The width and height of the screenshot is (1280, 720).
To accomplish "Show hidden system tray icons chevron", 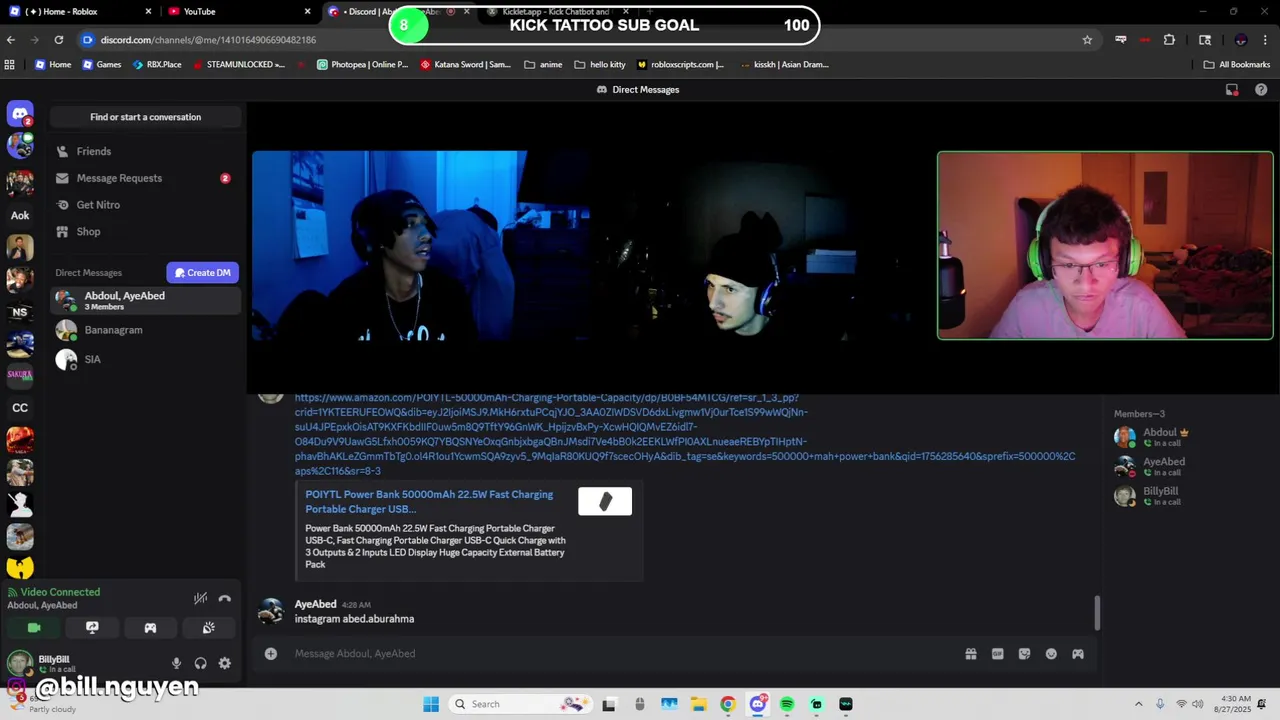I will tap(1138, 704).
